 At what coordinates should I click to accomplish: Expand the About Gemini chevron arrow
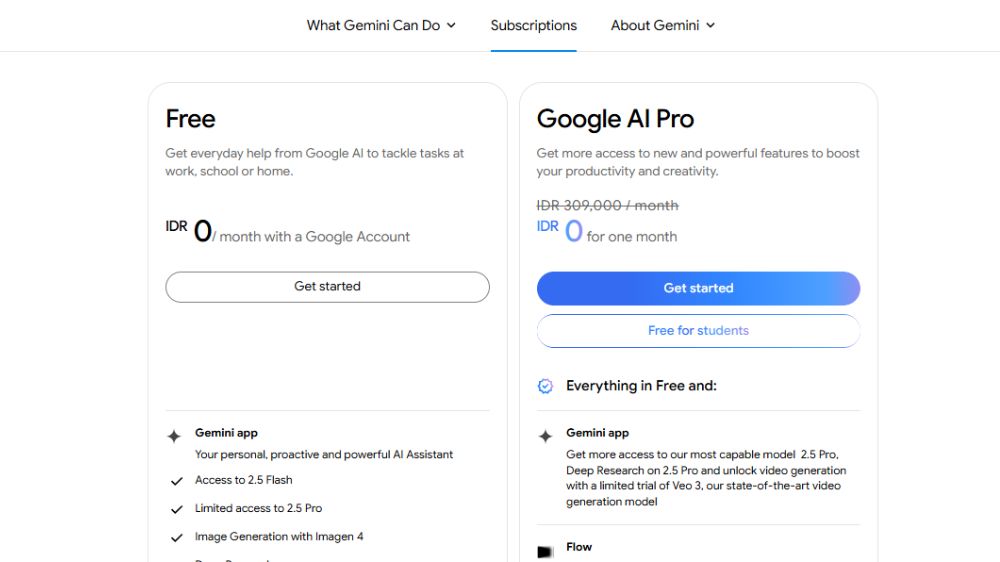click(710, 25)
